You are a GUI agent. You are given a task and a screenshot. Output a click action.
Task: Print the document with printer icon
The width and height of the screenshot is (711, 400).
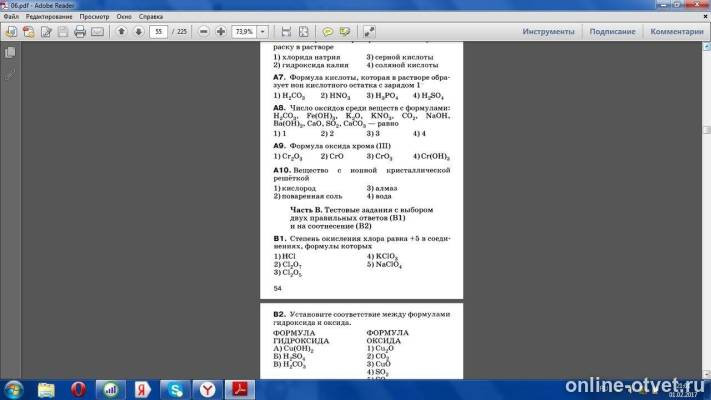(80, 32)
